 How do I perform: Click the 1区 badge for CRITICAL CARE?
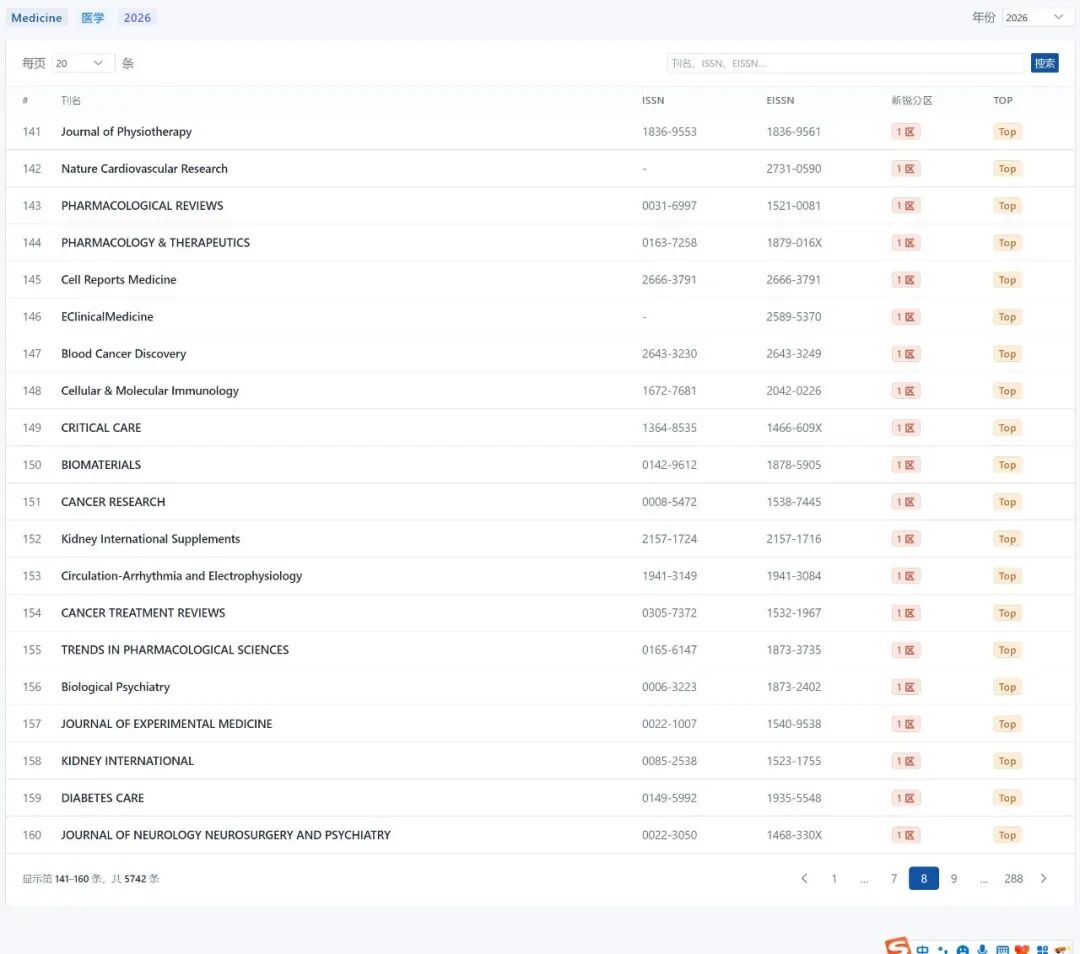pyautogui.click(x=905, y=428)
